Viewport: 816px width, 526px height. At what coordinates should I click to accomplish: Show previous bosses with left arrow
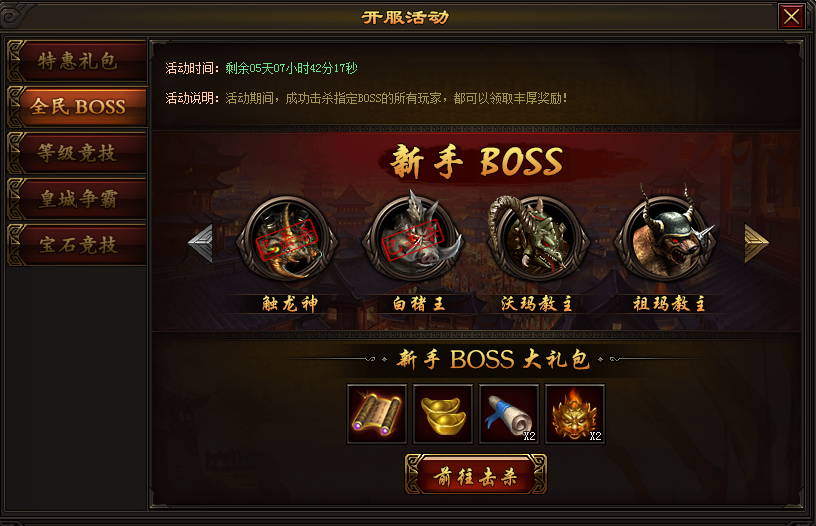(201, 243)
